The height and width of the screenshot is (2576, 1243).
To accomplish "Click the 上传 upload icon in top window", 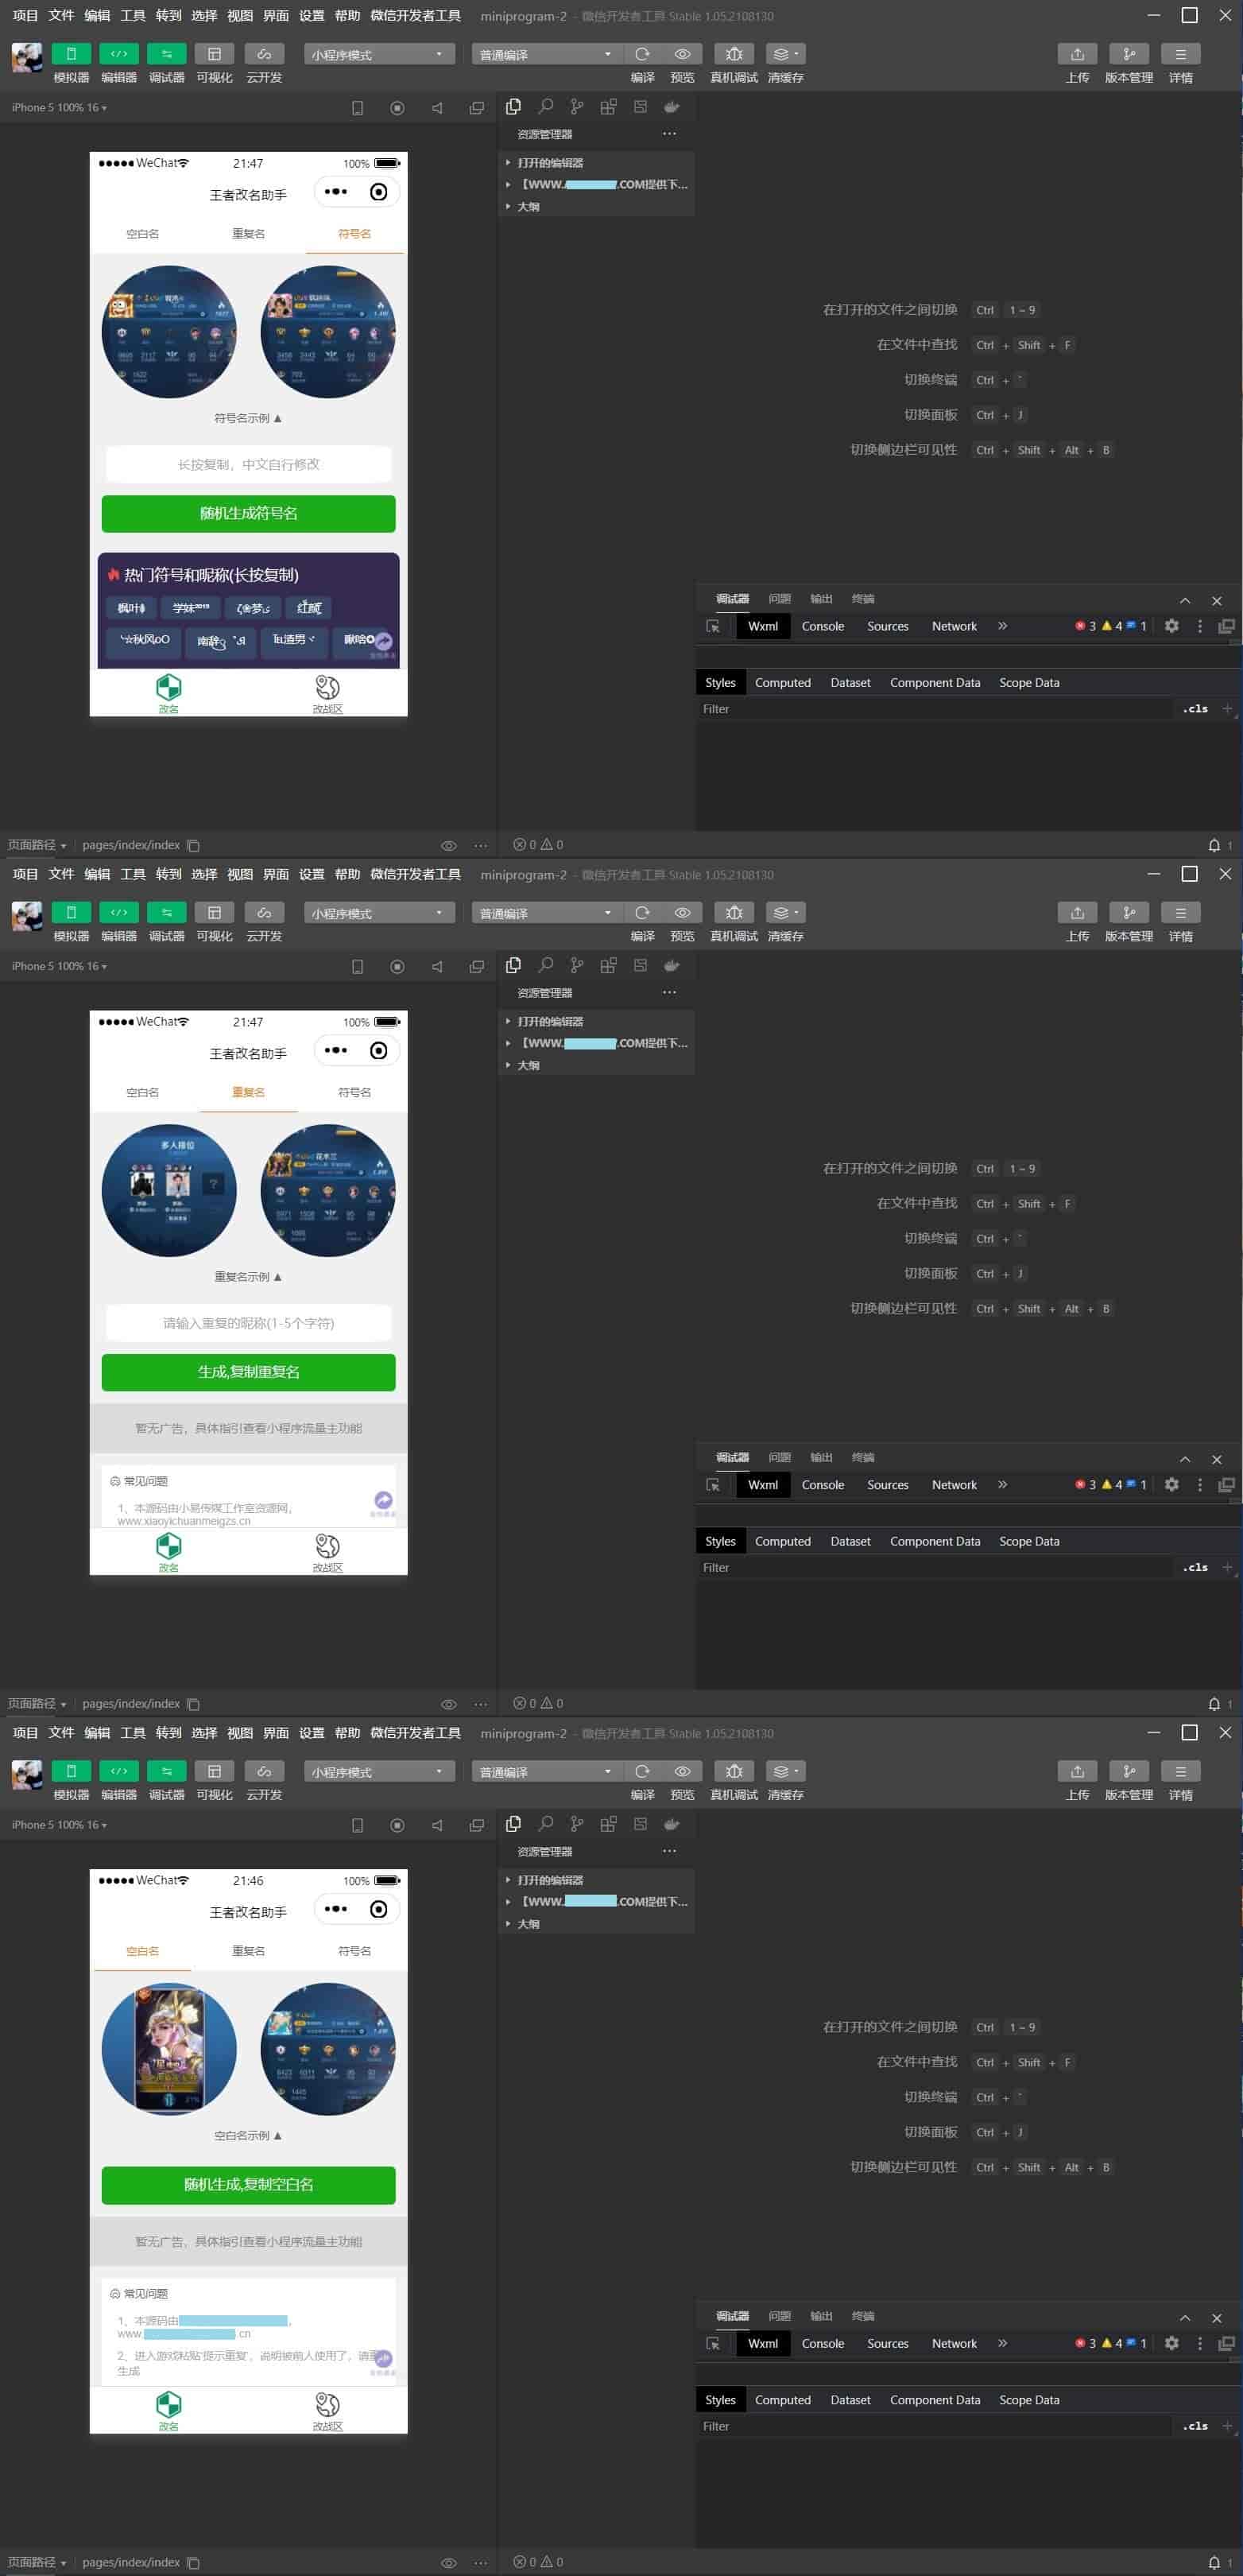I will (1077, 54).
